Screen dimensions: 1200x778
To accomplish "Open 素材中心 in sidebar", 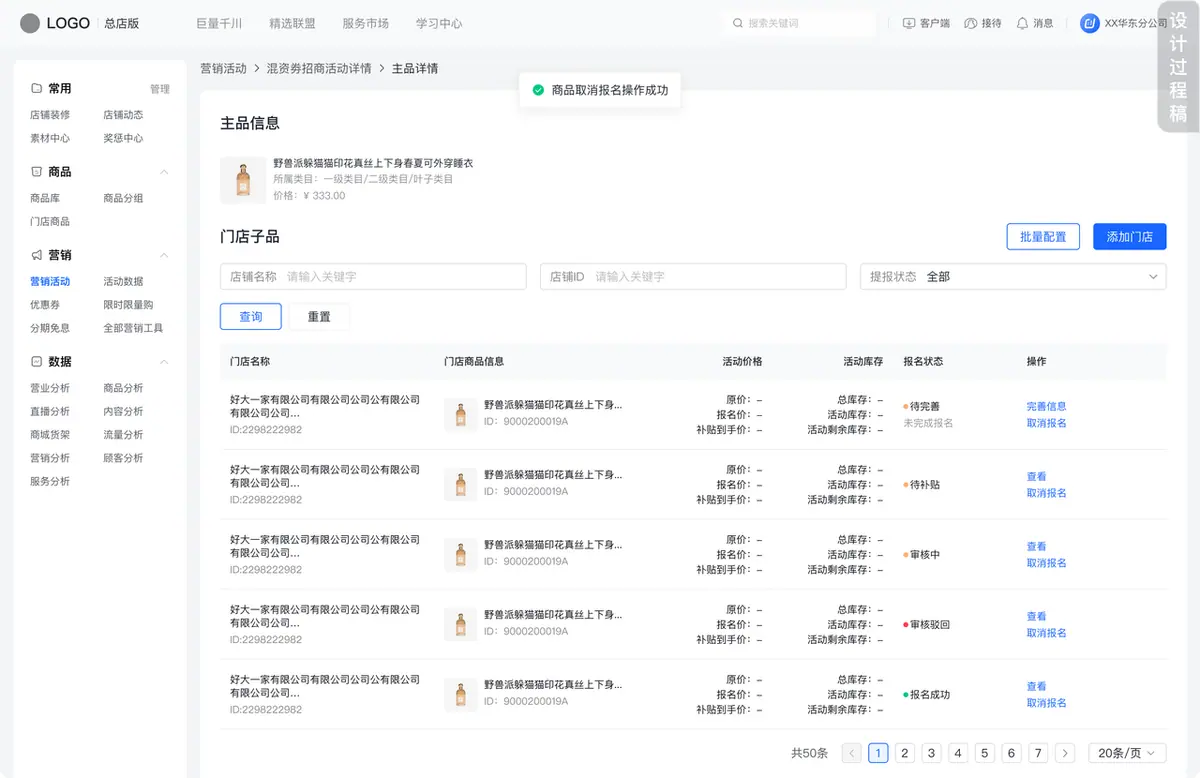I will 50,138.
